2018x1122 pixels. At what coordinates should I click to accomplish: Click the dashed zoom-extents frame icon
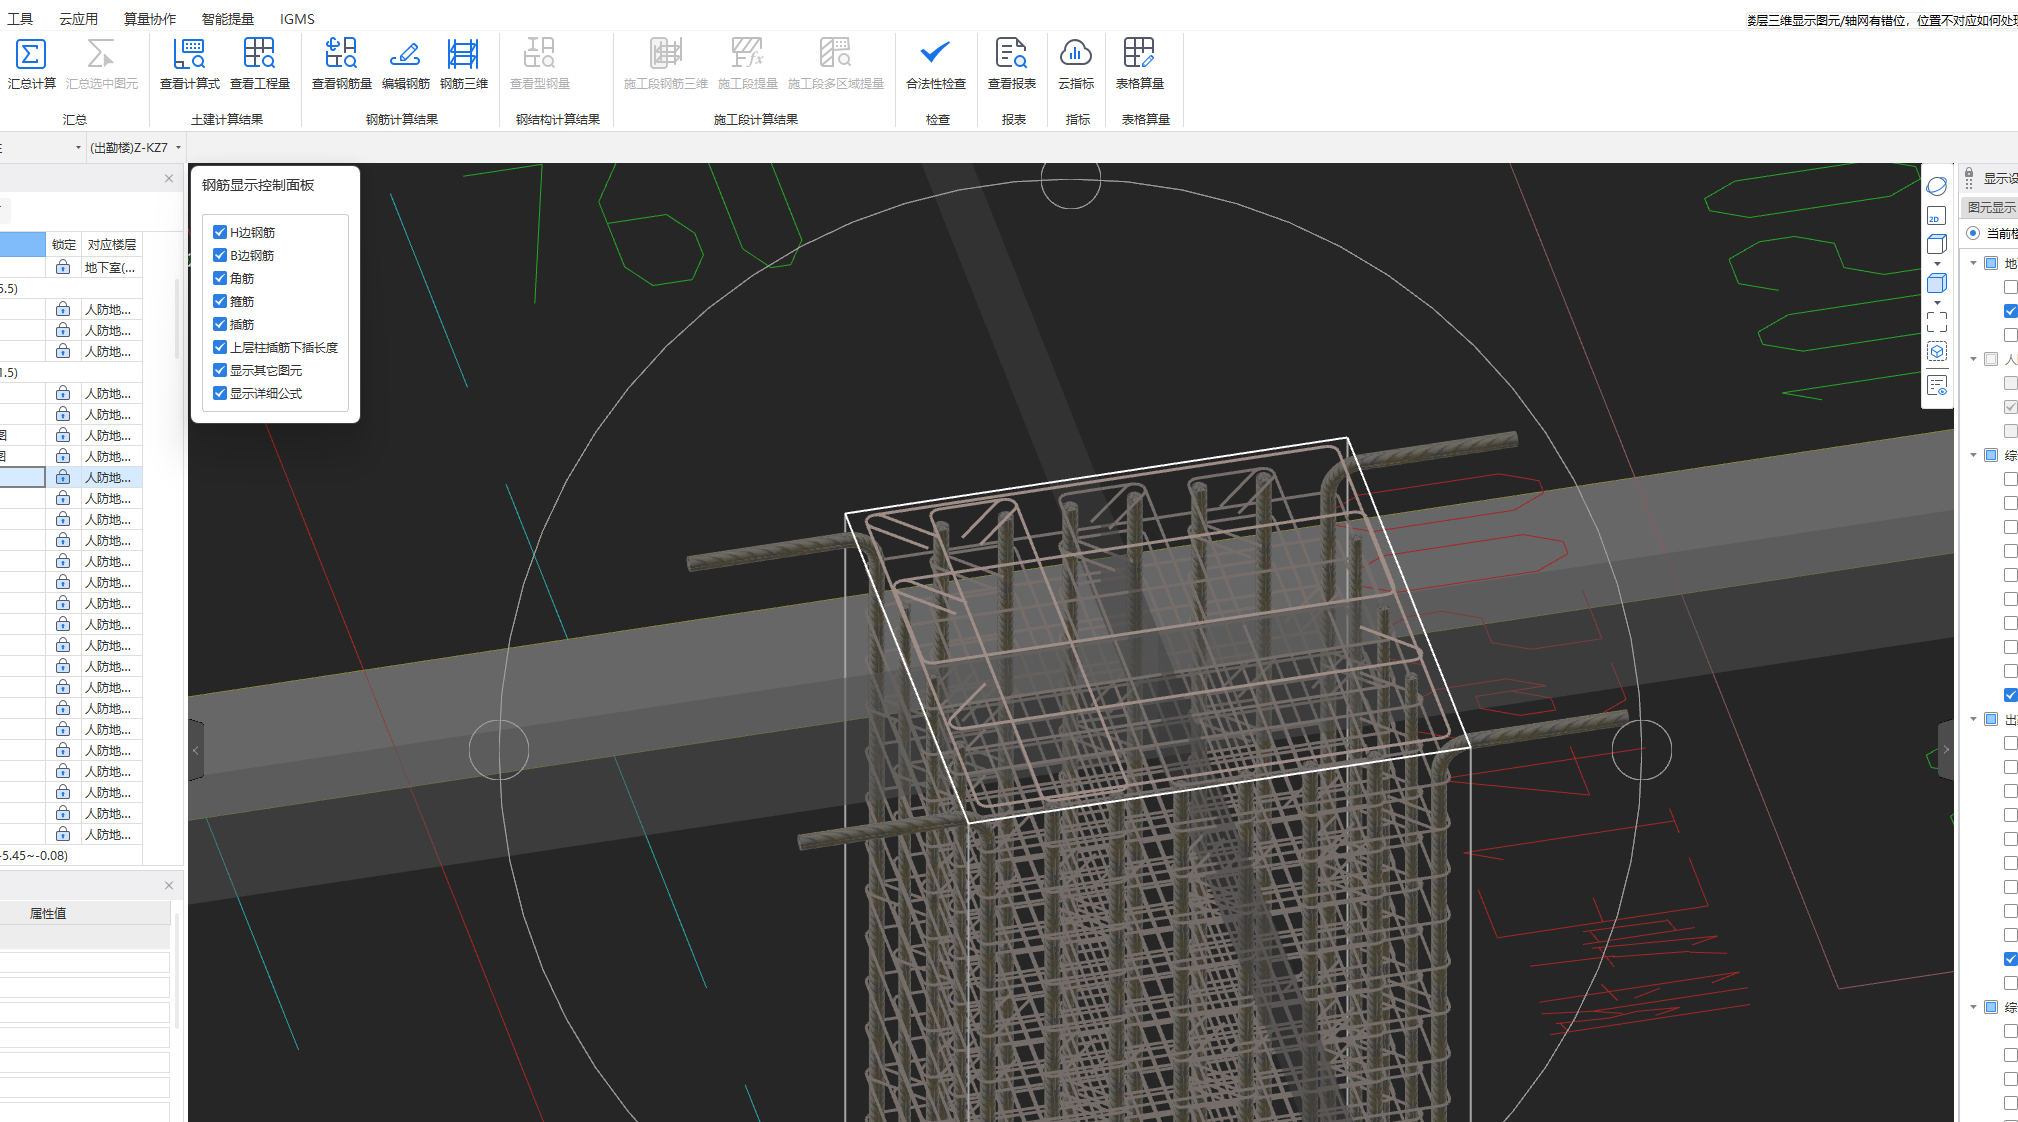pyautogui.click(x=1937, y=322)
